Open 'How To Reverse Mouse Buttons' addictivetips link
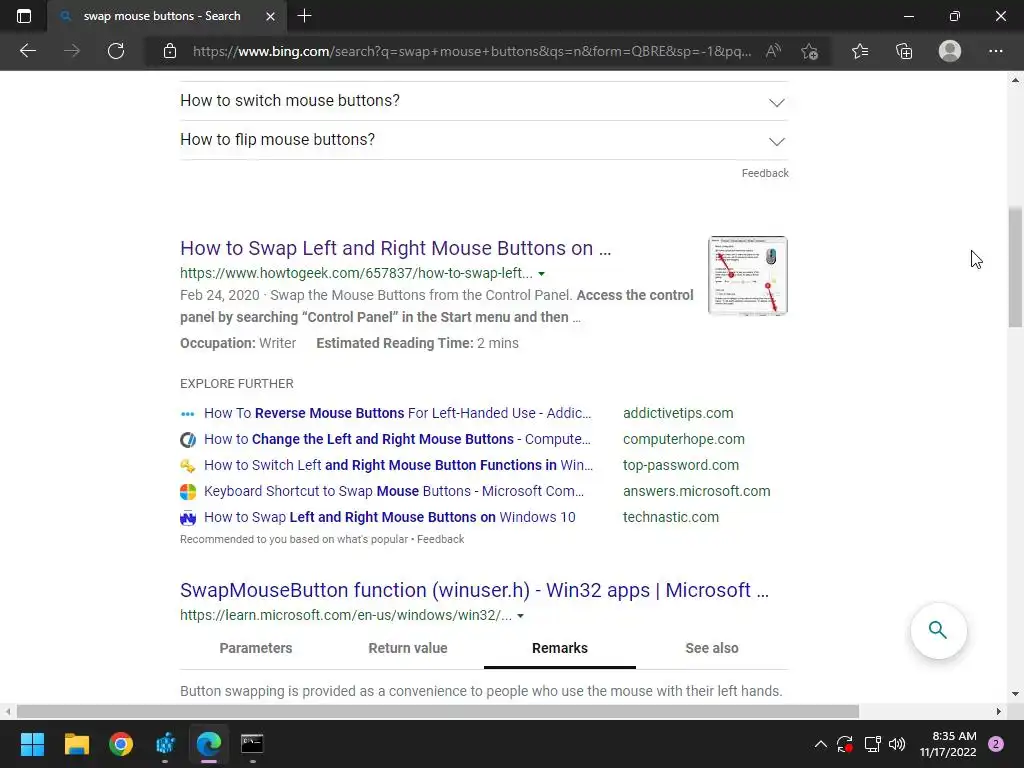This screenshot has width=1024, height=768. pyautogui.click(x=397, y=413)
